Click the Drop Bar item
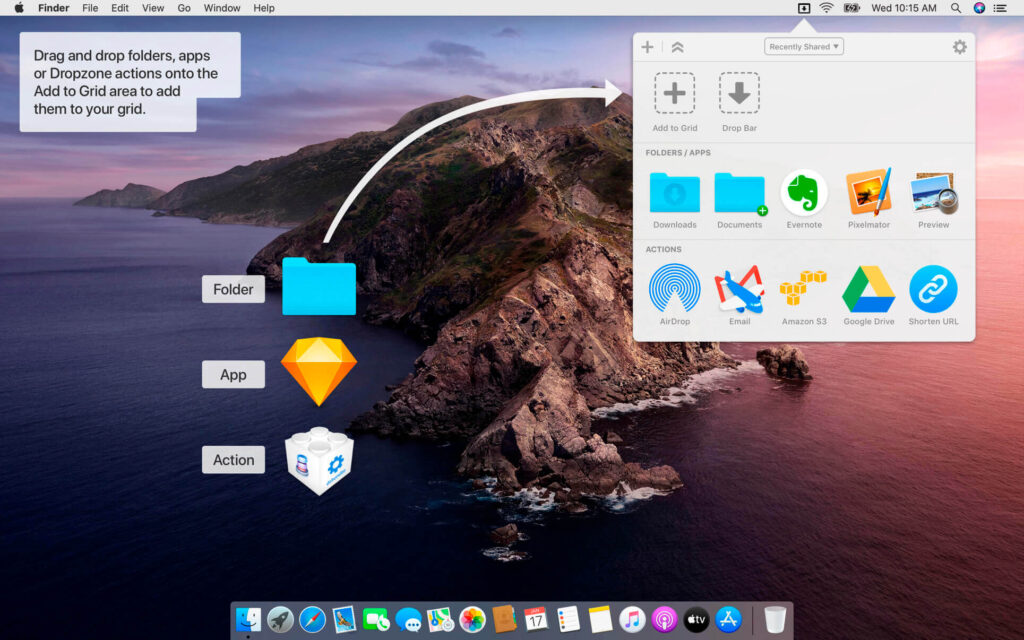Screen dimensions: 1024x640 739,95
